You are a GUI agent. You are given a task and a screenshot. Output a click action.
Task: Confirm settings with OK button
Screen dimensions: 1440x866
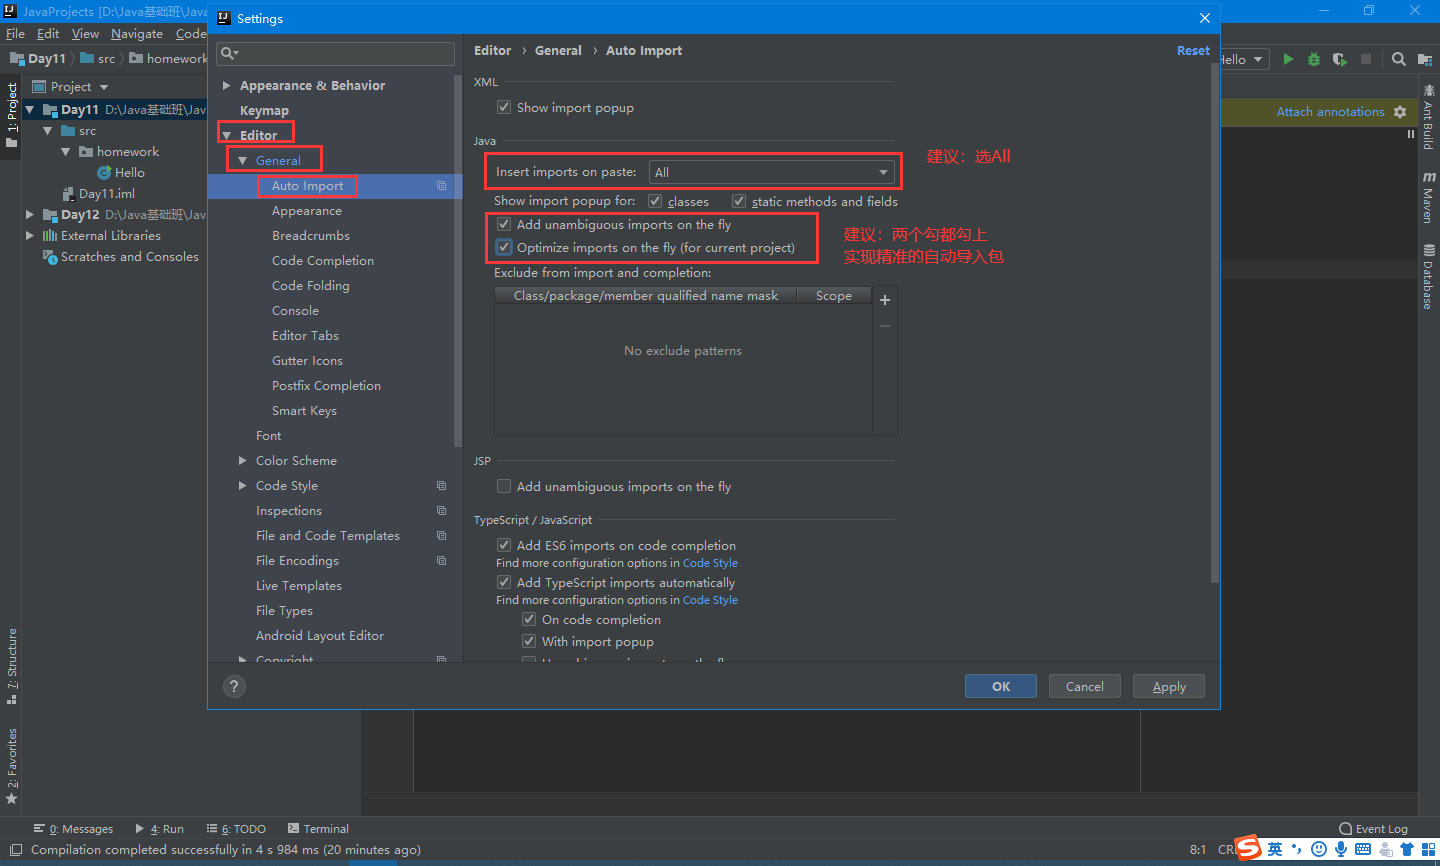click(x=1001, y=686)
